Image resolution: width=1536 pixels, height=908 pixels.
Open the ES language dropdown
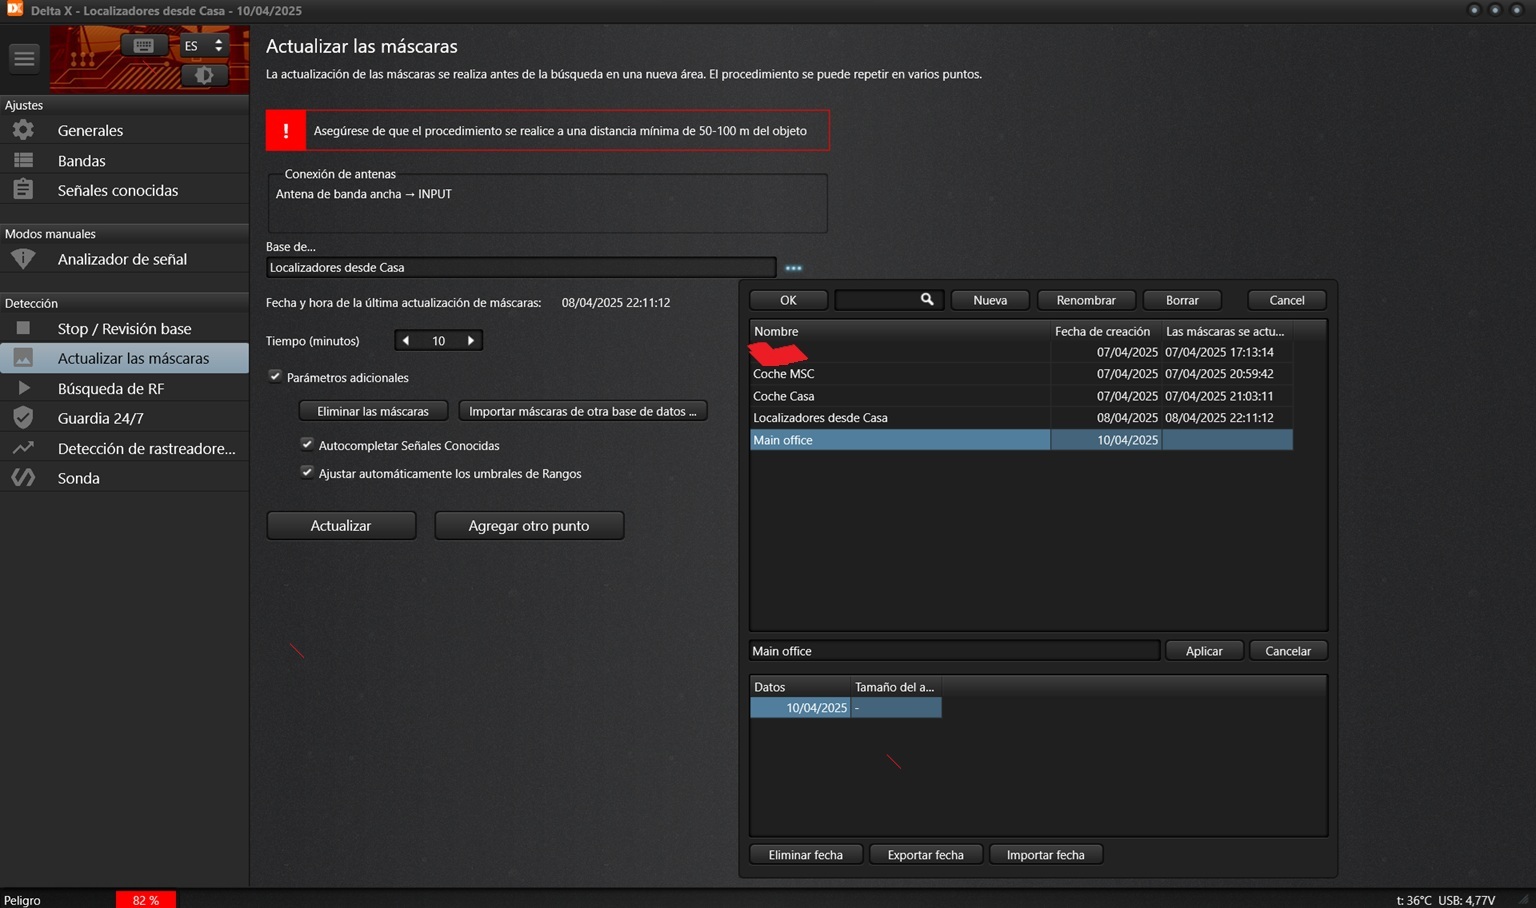tap(204, 46)
